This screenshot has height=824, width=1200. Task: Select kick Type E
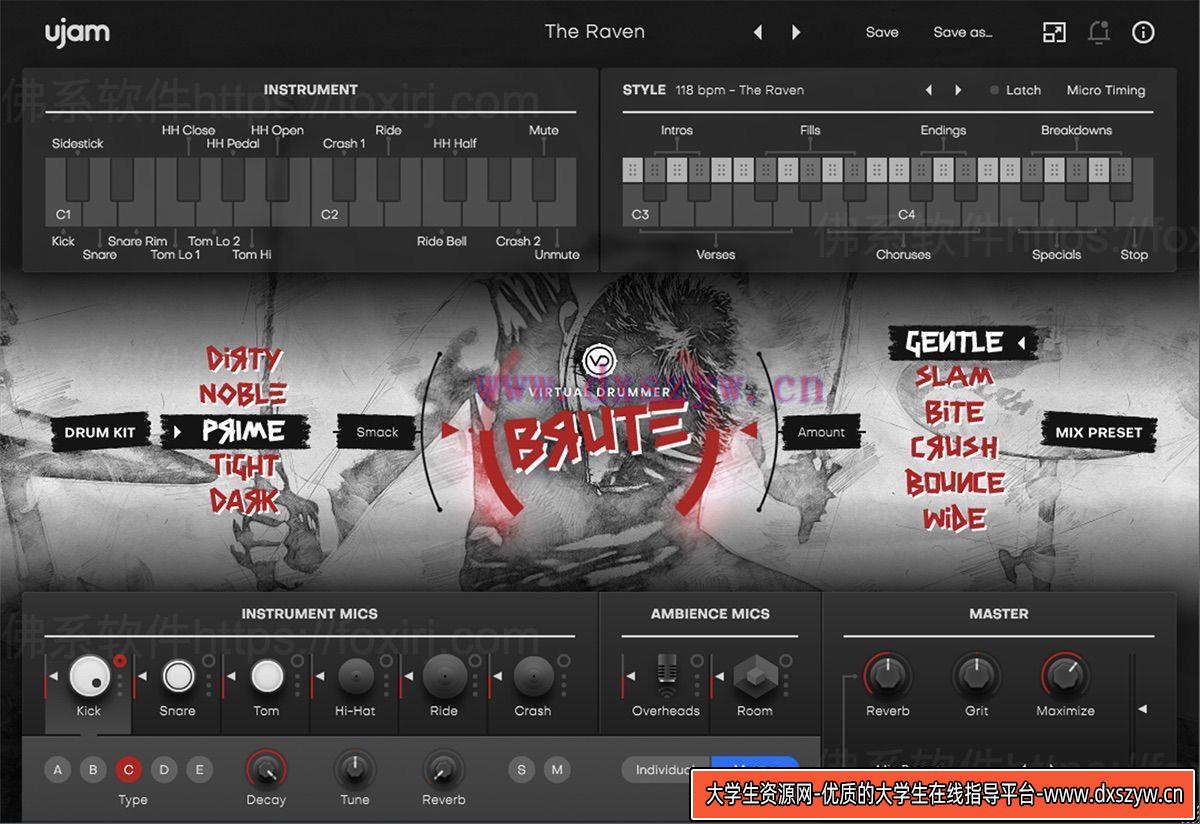[x=199, y=770]
